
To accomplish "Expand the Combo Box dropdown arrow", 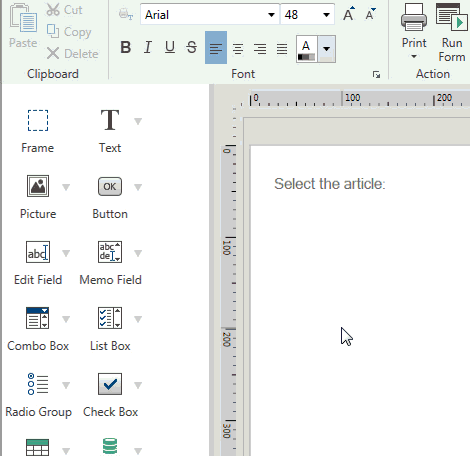I will click(66, 319).
